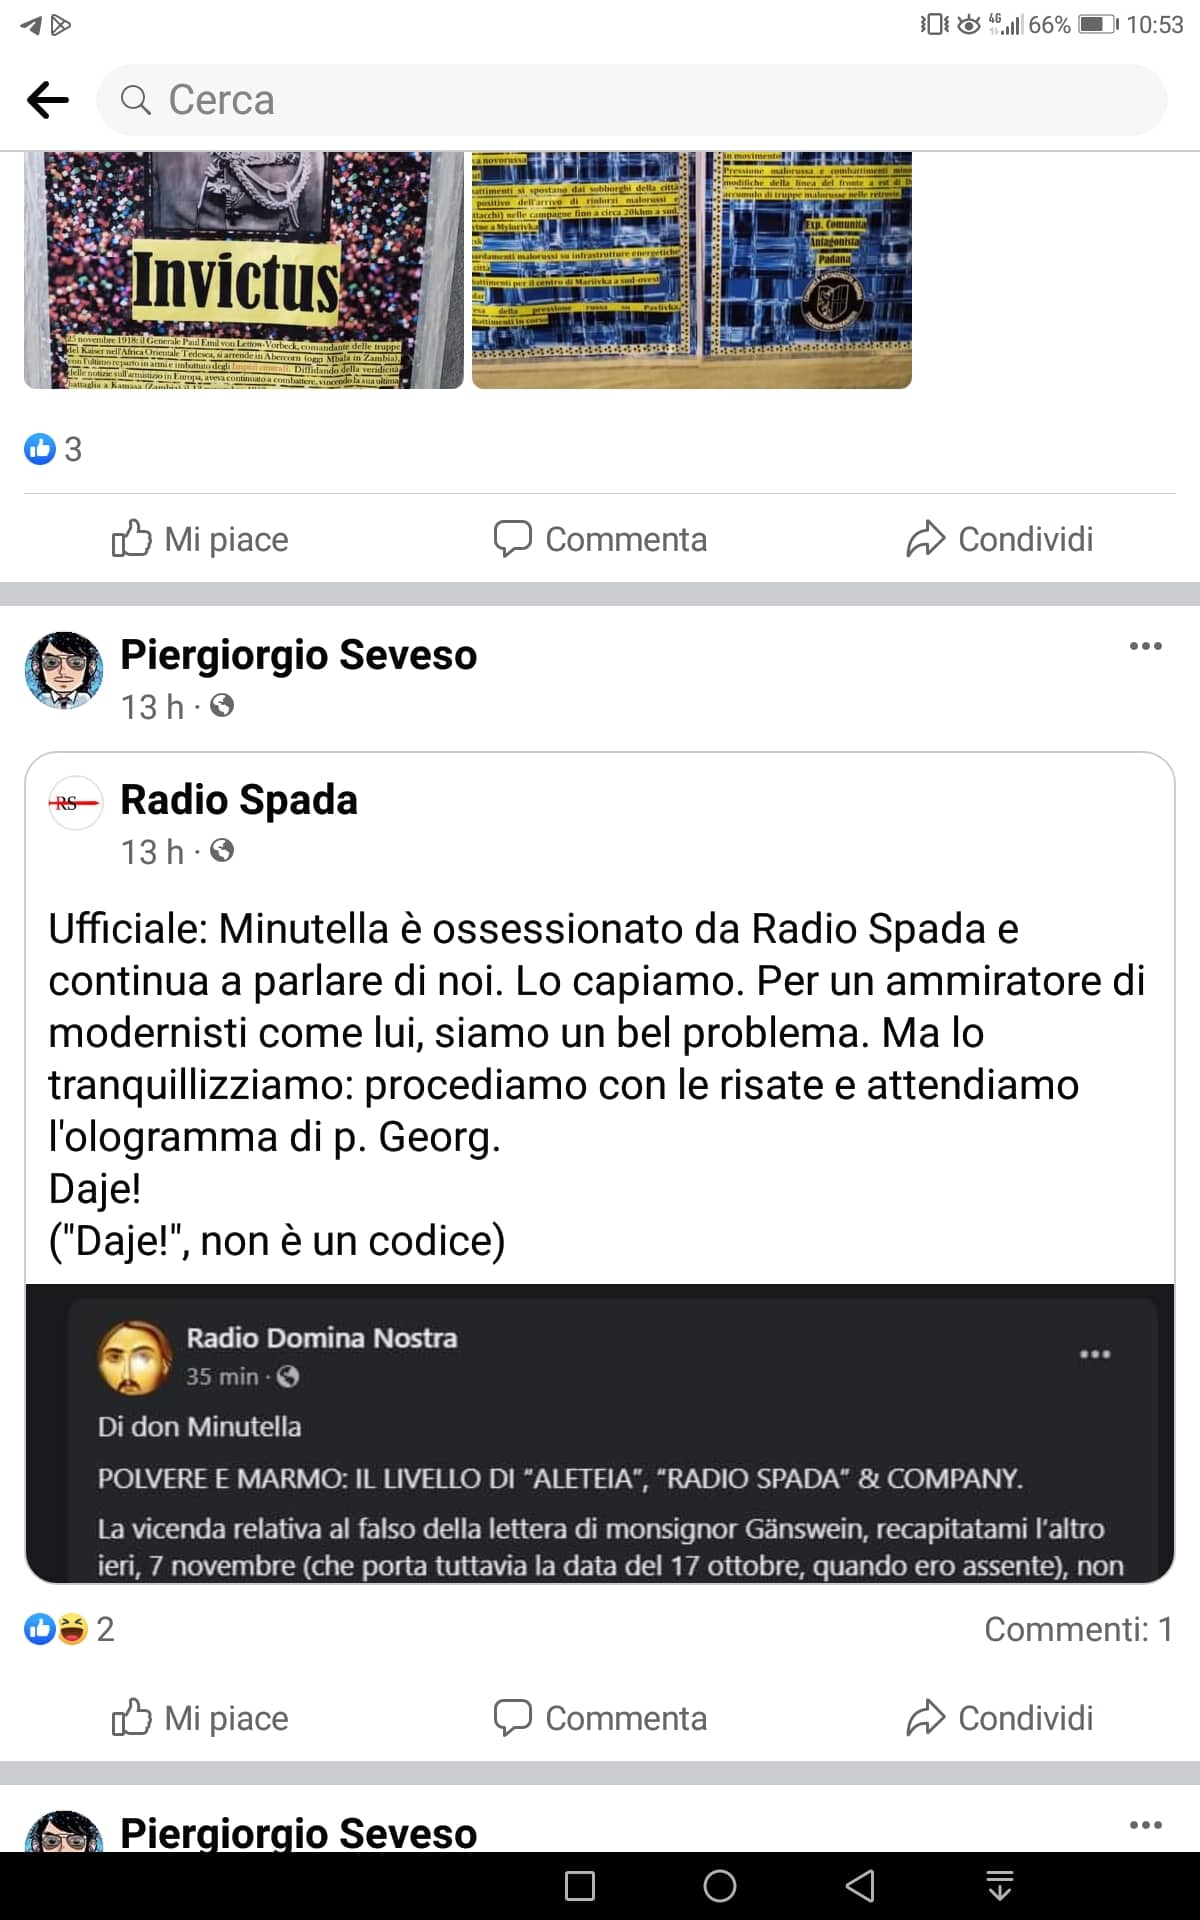Comment on the first post
This screenshot has width=1200, height=1920.
pos(600,539)
